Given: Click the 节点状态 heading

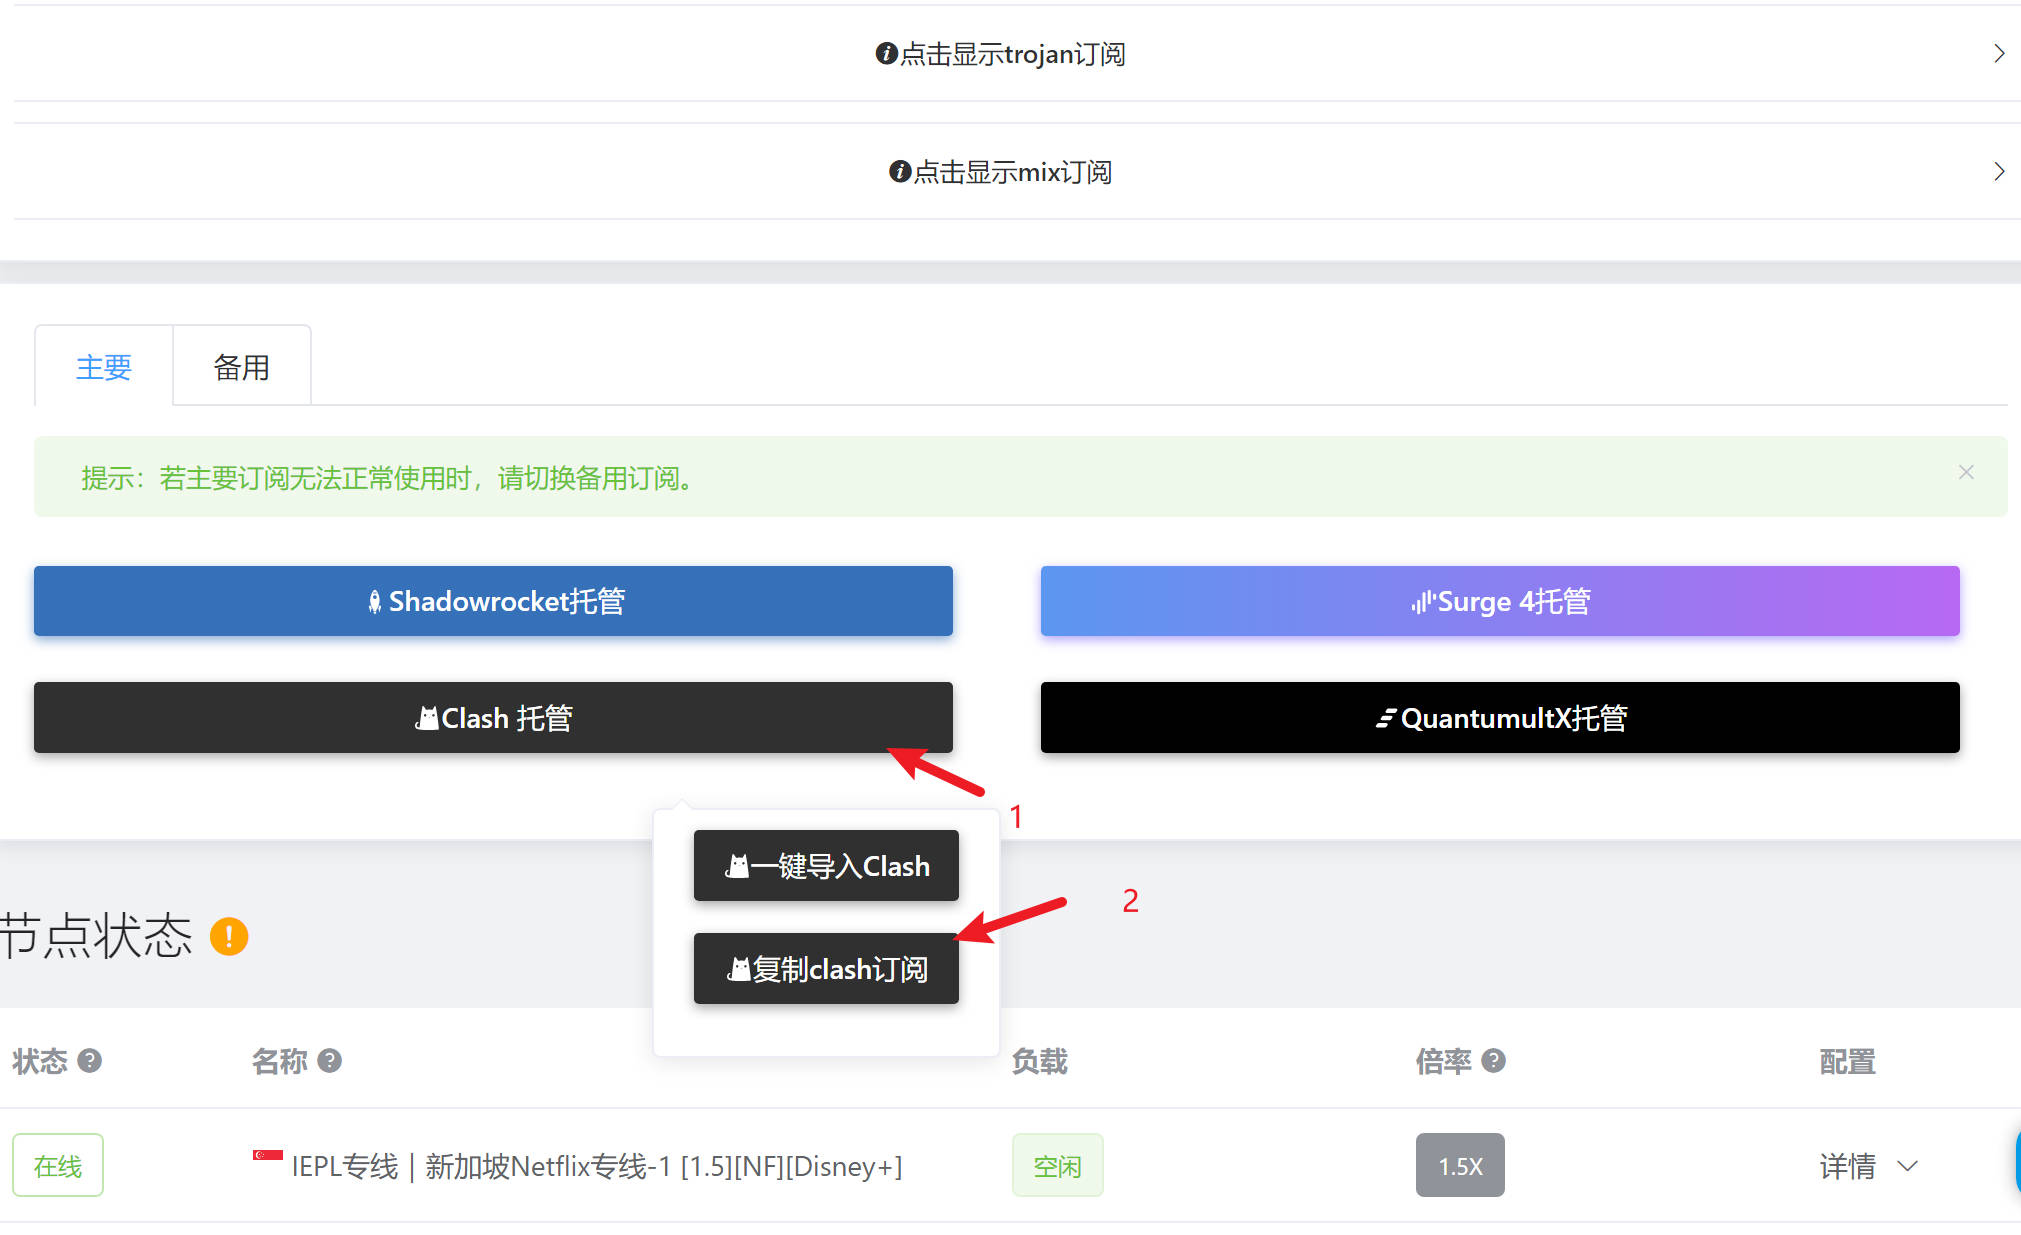Looking at the screenshot, I should (96, 937).
